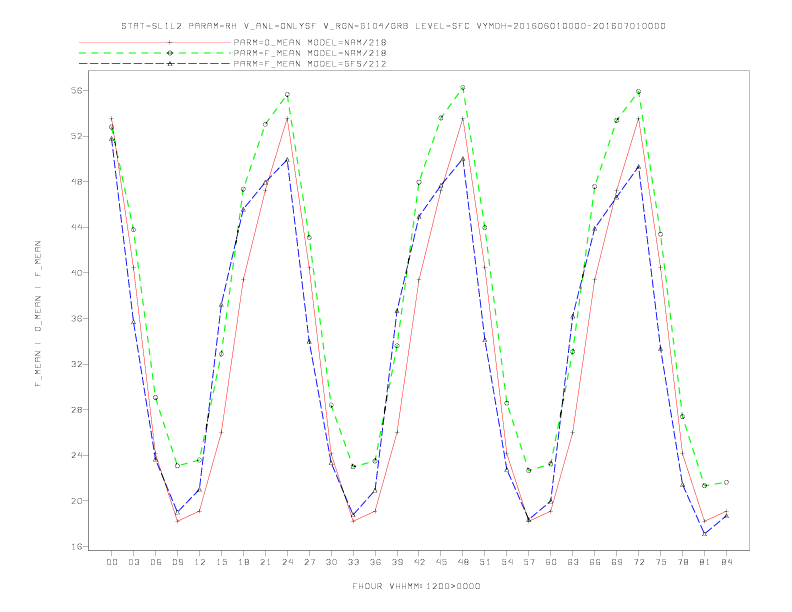The width and height of the screenshot is (792, 612).
Task: Click the vertical axis title F_MEAN | O_MEAN | F_MEAN
Action: (38, 314)
